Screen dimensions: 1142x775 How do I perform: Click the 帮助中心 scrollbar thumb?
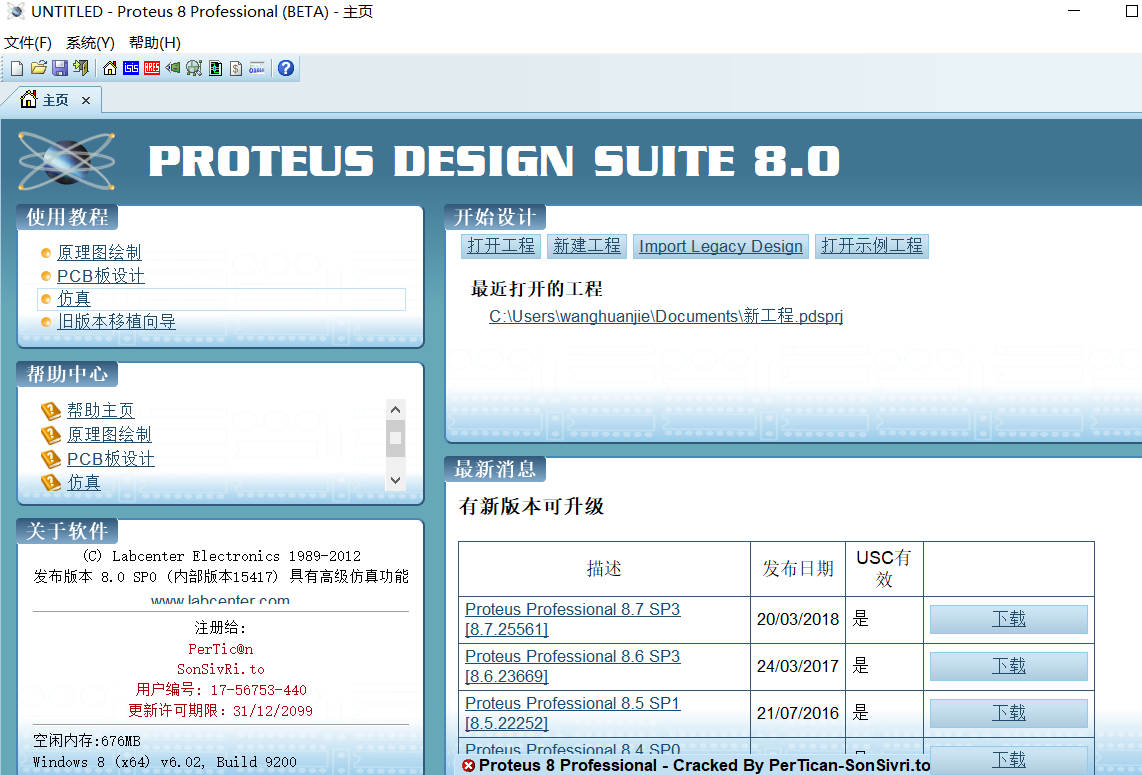(x=395, y=438)
